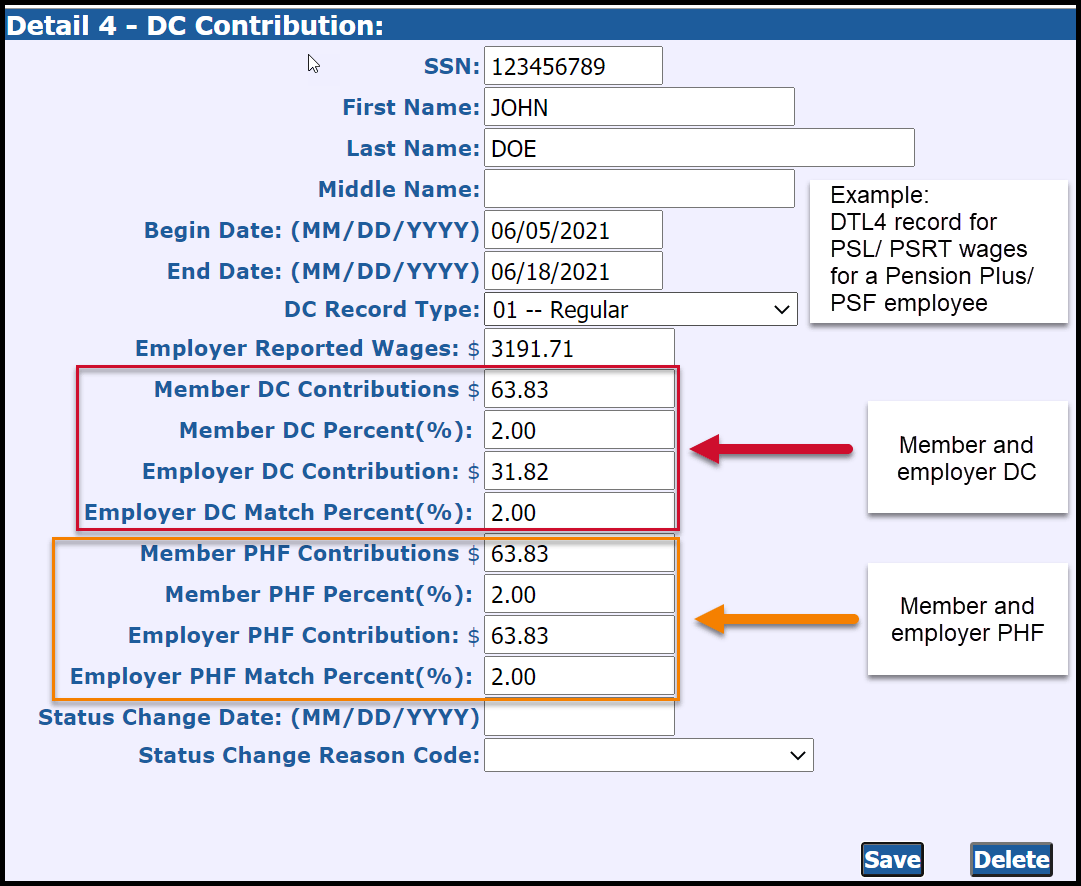Screen dimensions: 1081x886
Task: Select the First Name field showing JOHN
Action: point(639,107)
